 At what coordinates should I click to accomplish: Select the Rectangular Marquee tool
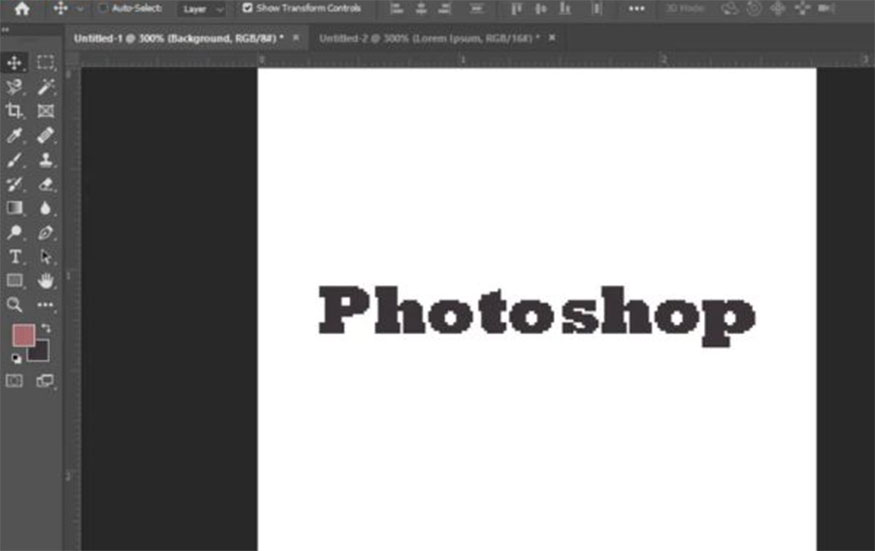coord(45,62)
